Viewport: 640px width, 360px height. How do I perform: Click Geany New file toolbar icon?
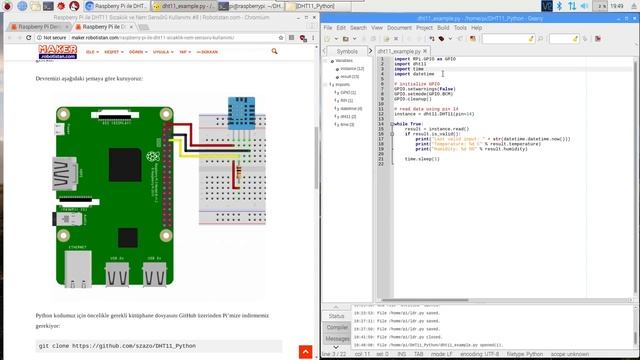(x=327, y=39)
